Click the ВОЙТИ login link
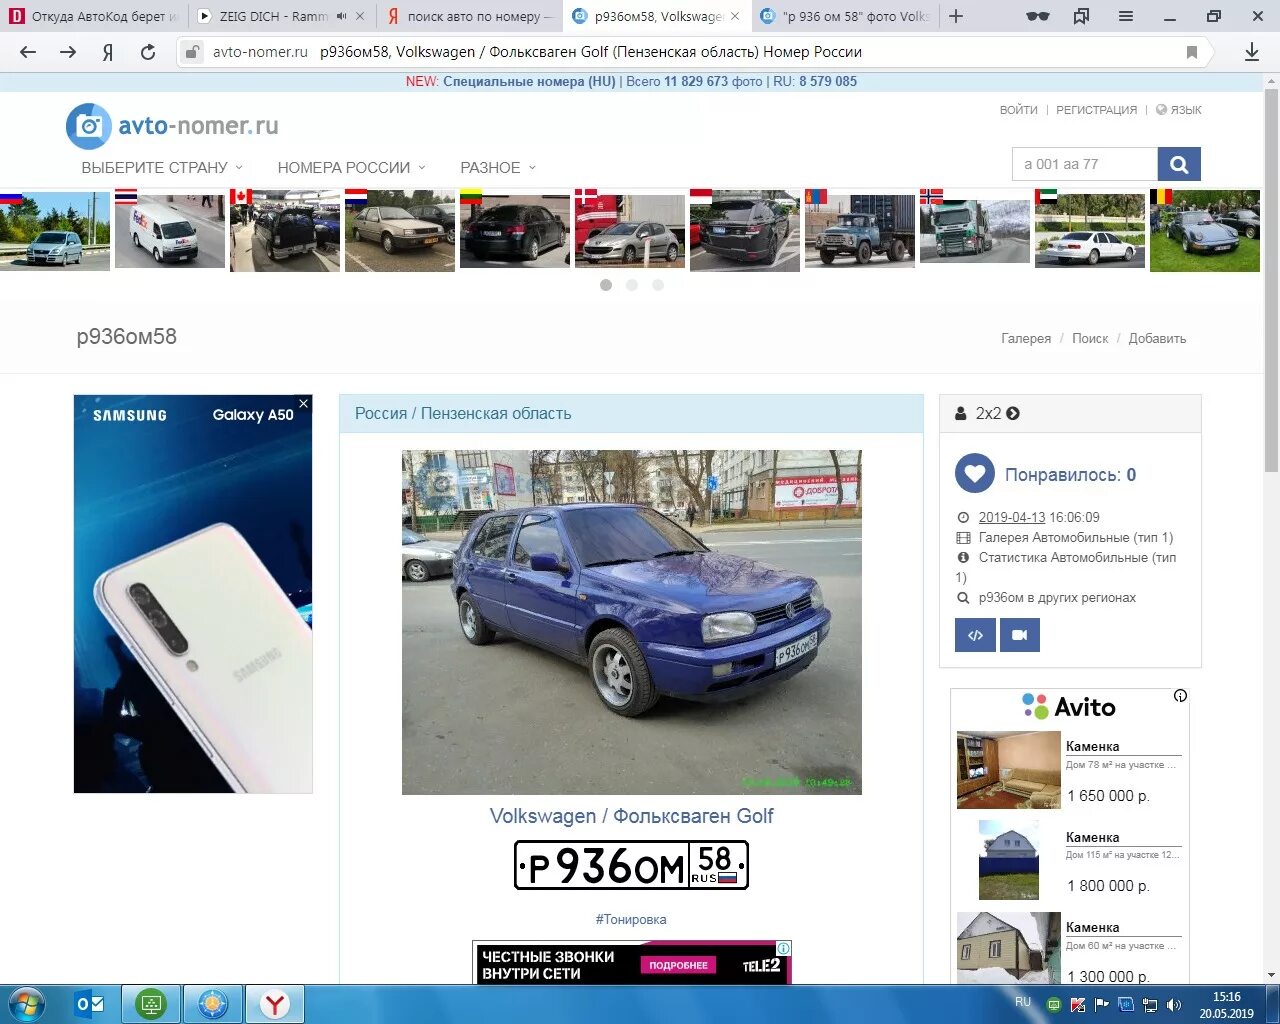The image size is (1280, 1024). click(x=1019, y=110)
